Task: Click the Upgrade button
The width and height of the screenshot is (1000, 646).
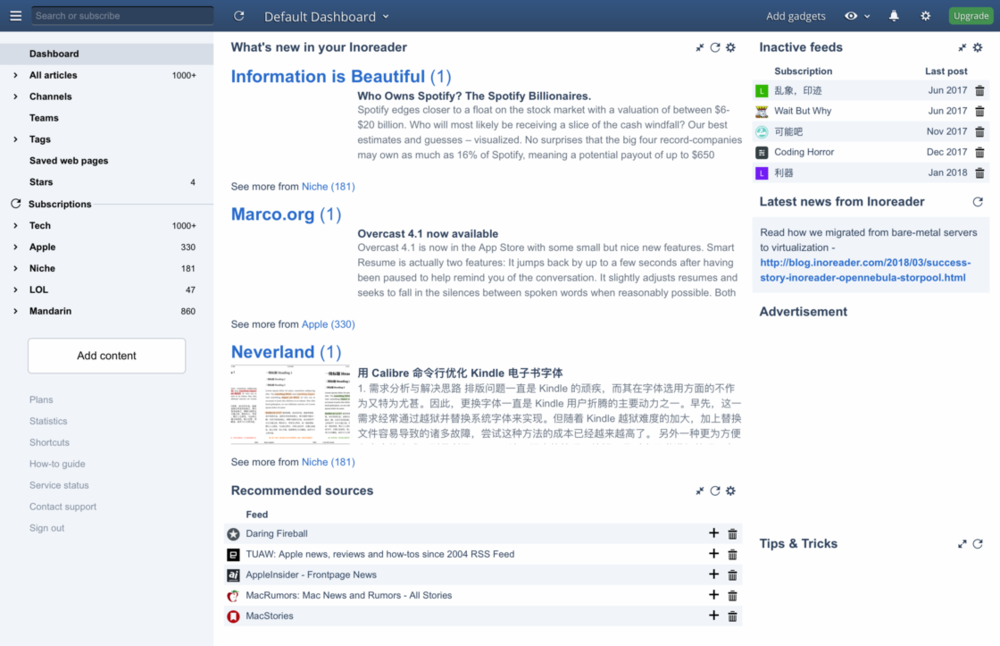Action: [971, 16]
